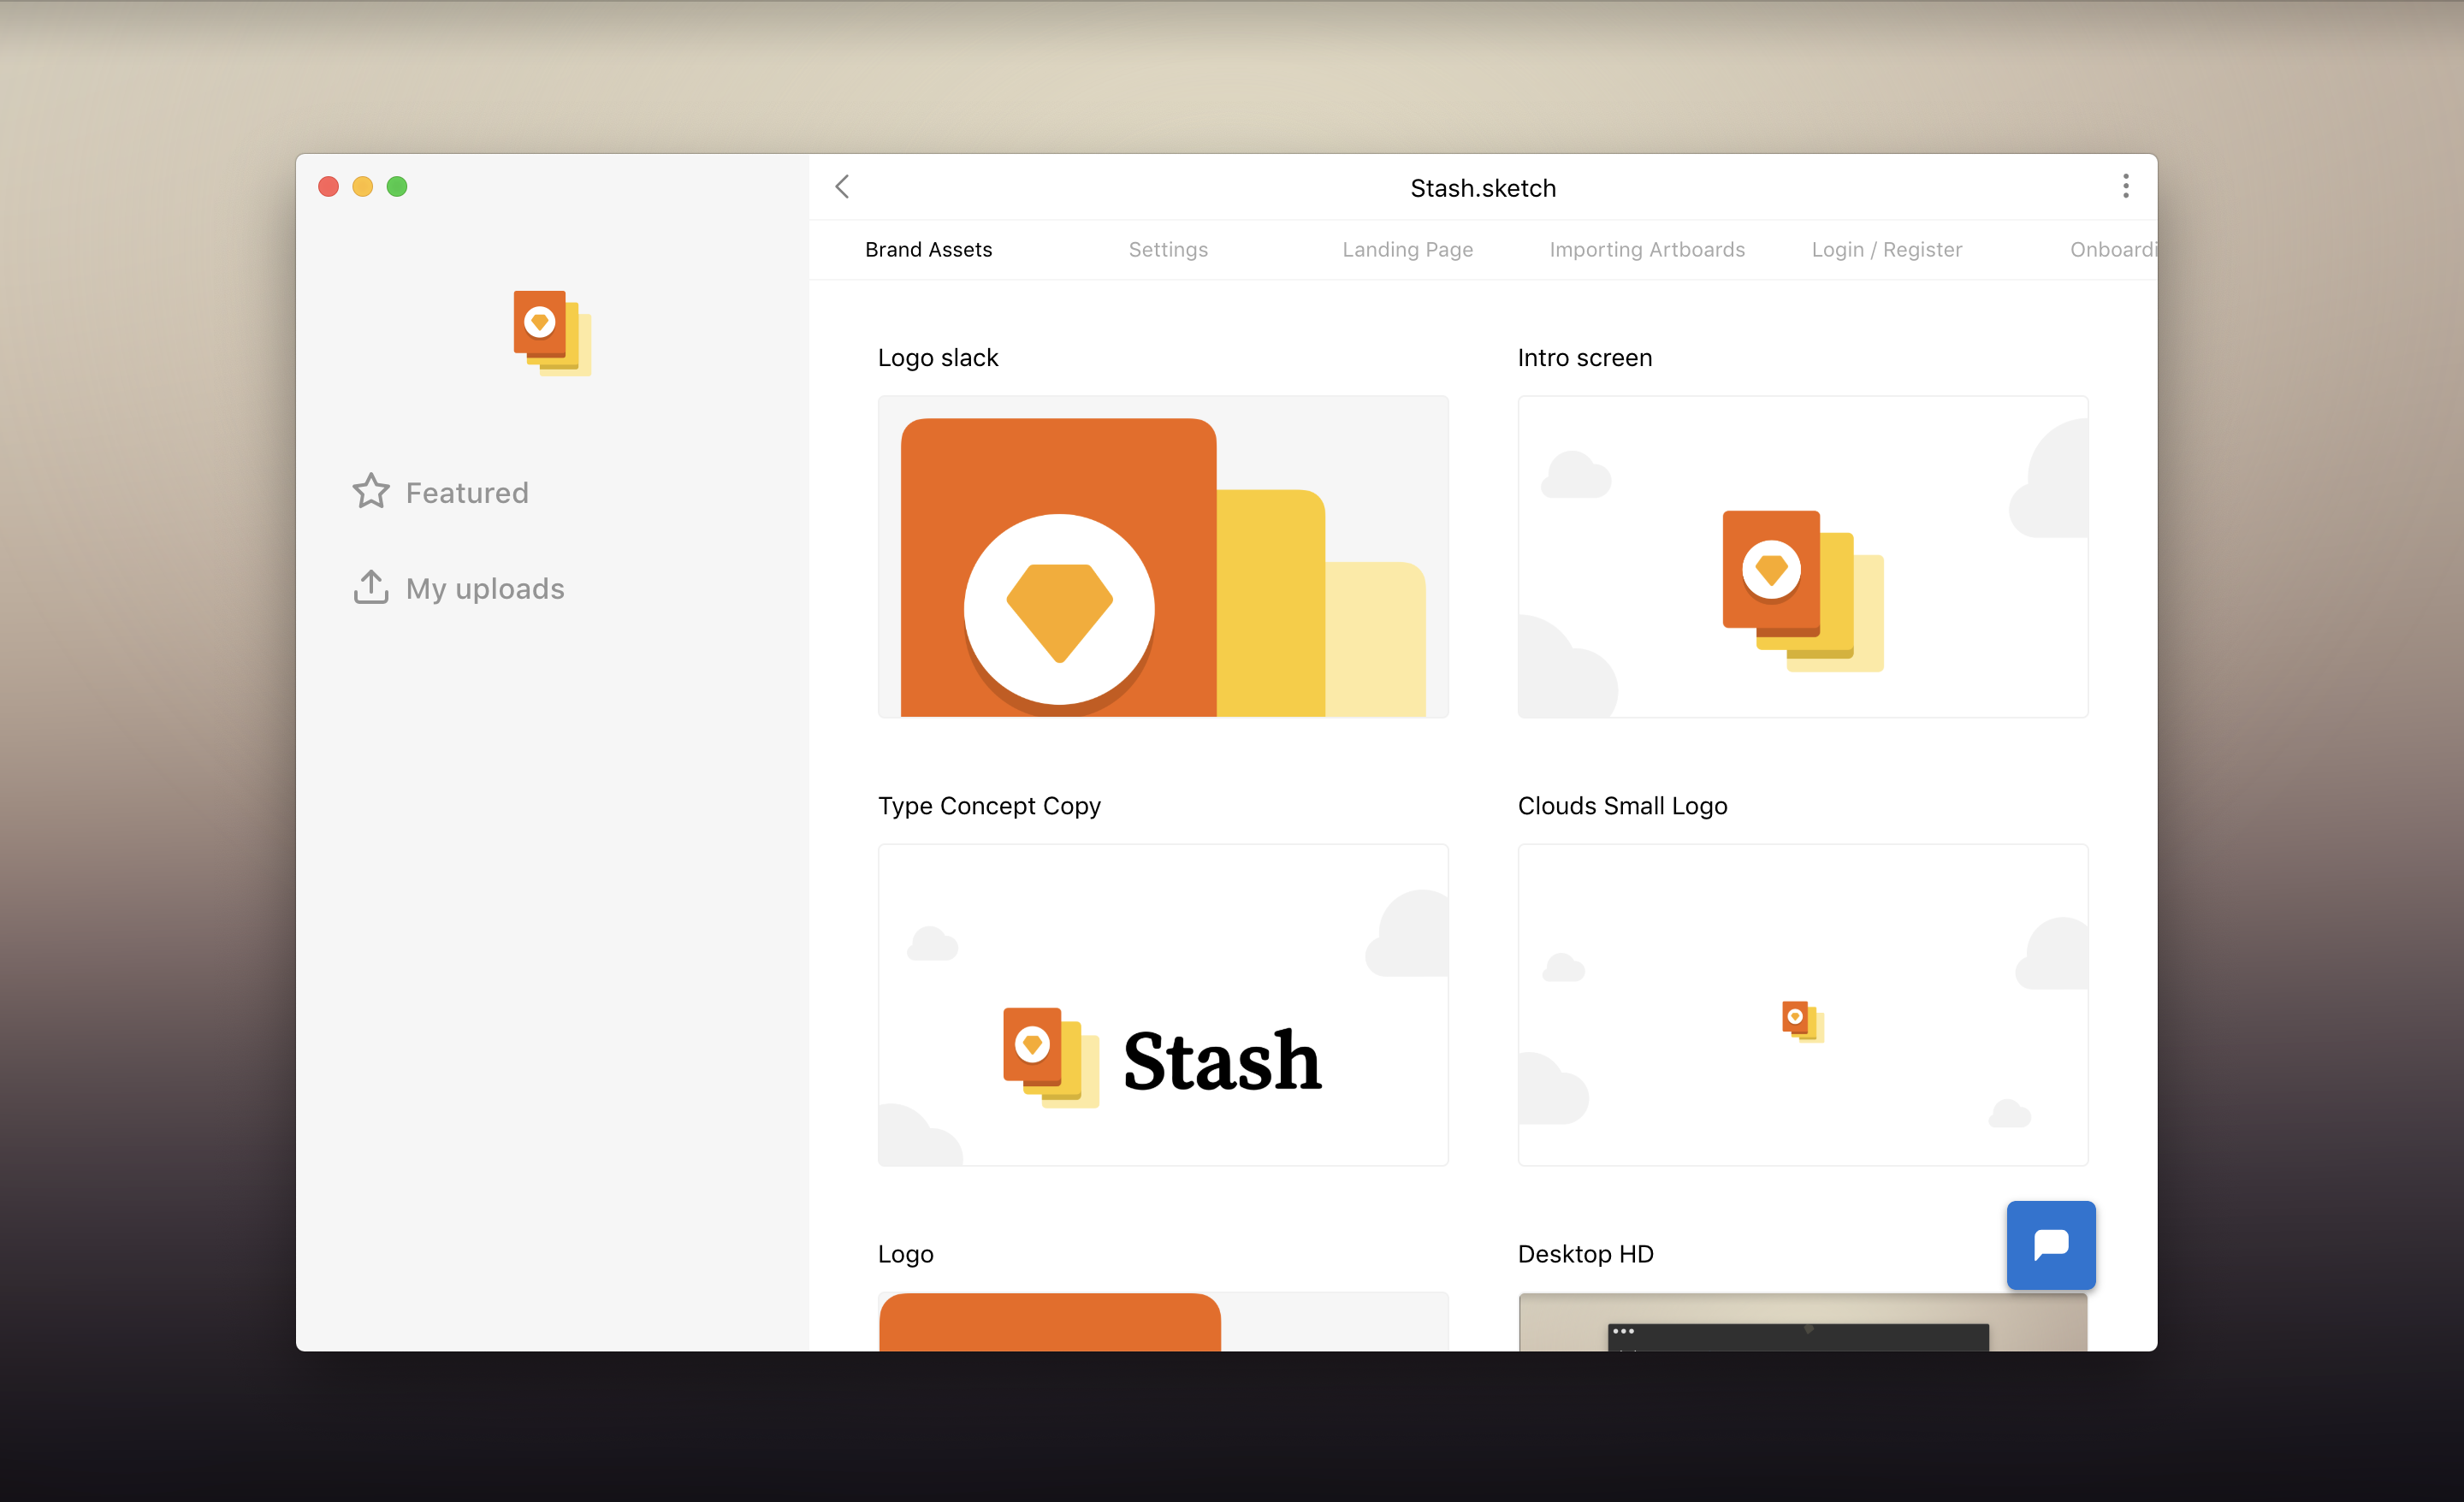Go to Featured section
Screen dimensions: 2464x1502
pos(441,492)
